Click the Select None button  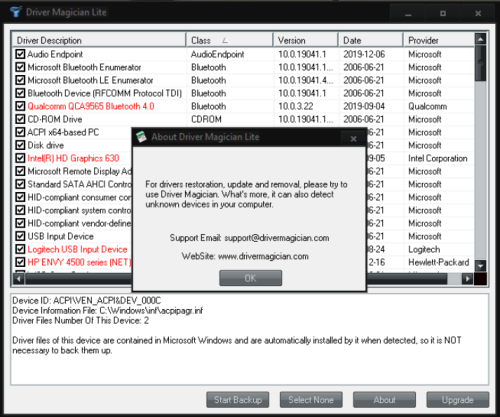pyautogui.click(x=311, y=400)
